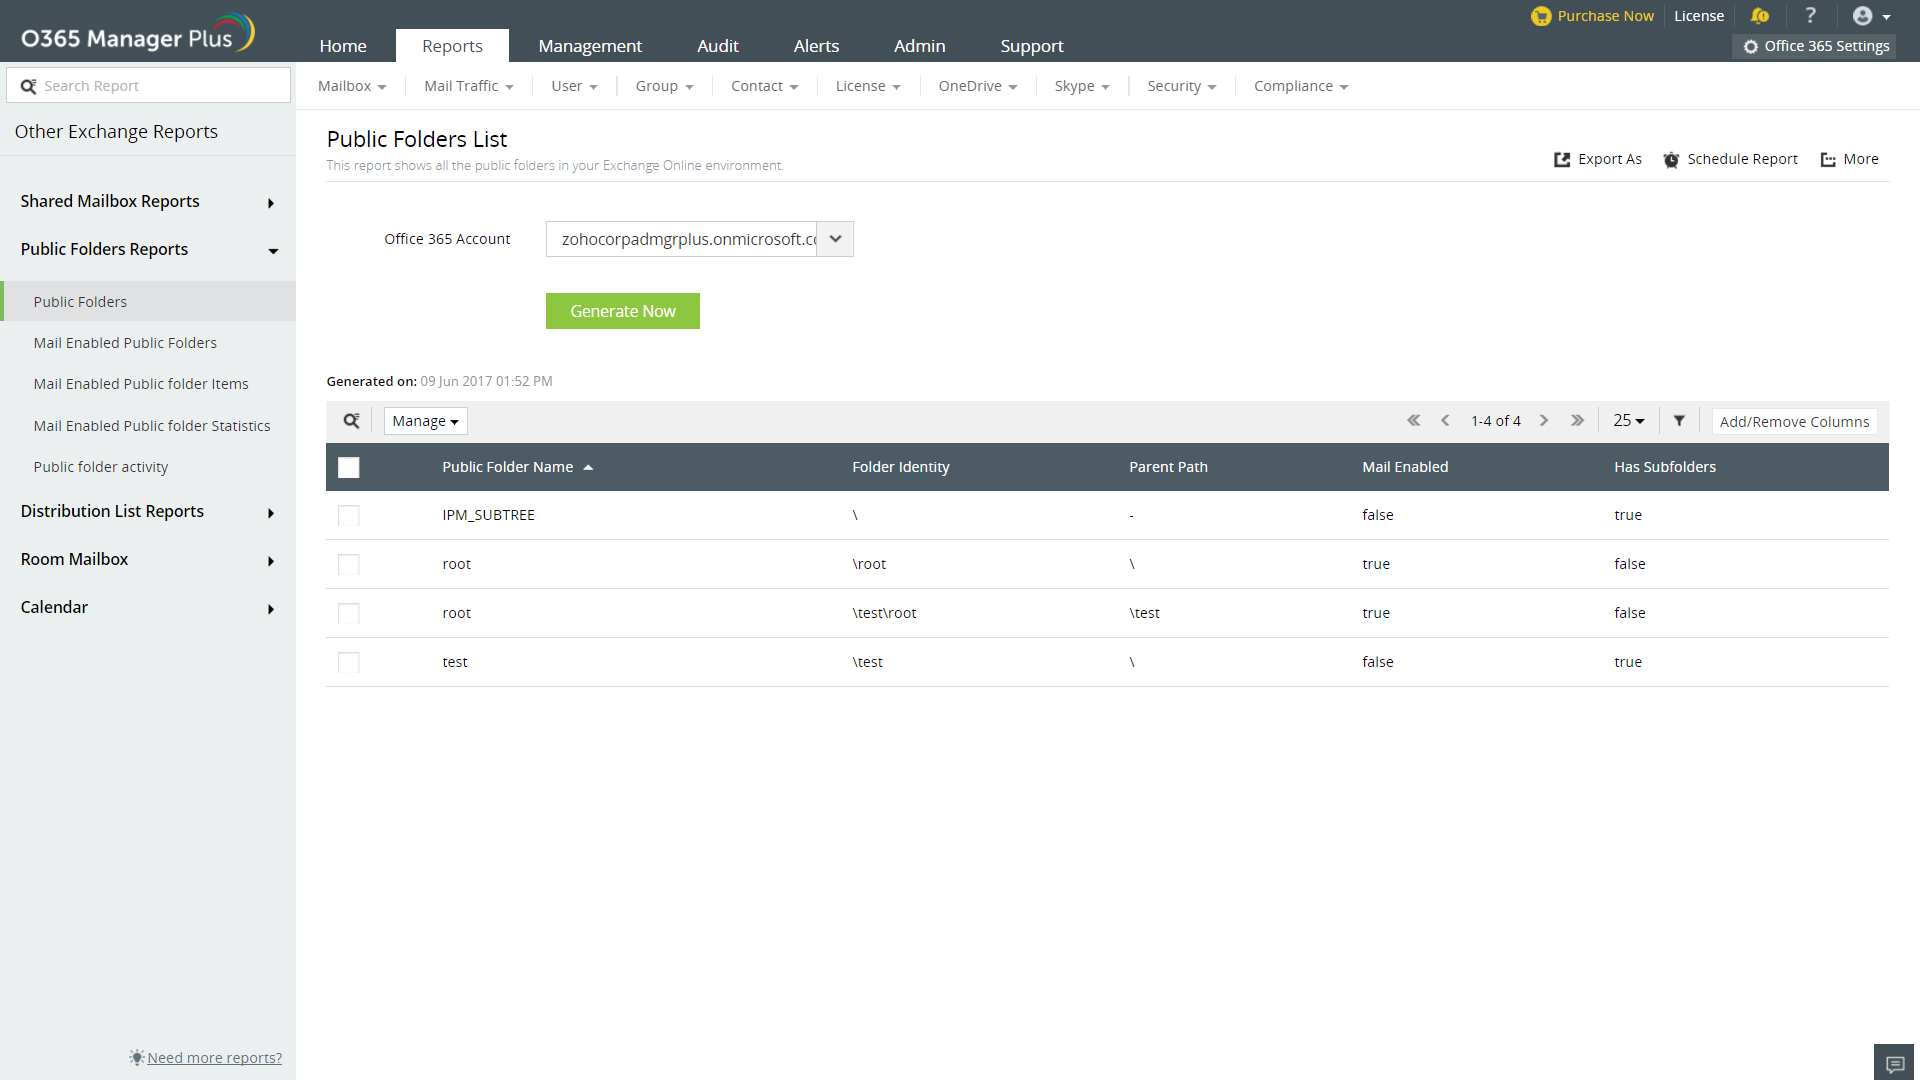
Task: Open the notifications bell icon
Action: pos(1760,16)
